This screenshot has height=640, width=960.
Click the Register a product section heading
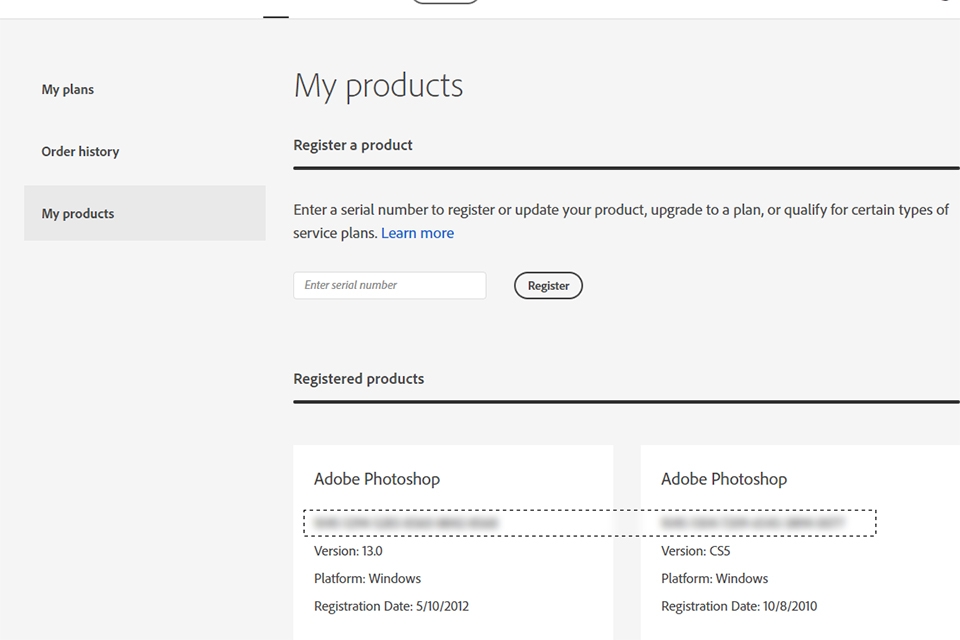tap(353, 145)
